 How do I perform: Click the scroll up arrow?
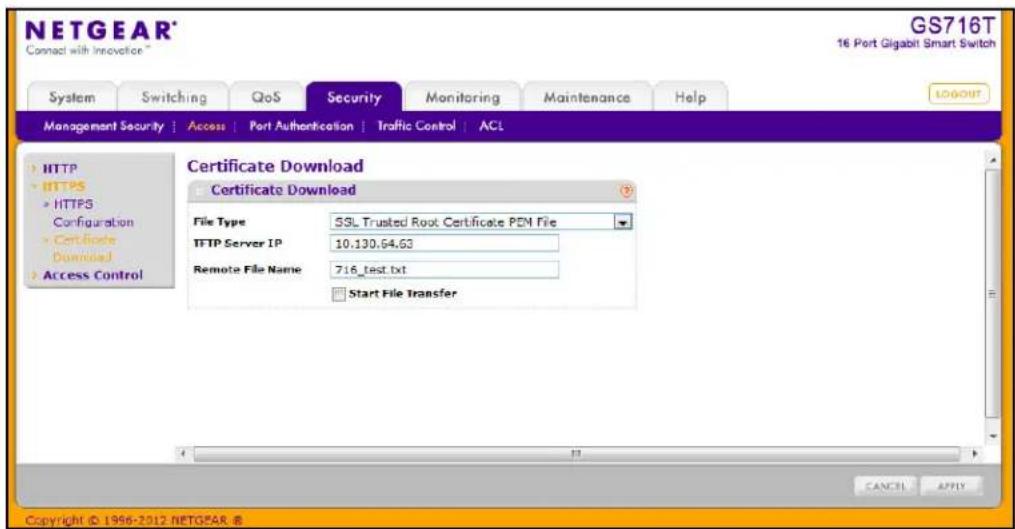point(992,159)
